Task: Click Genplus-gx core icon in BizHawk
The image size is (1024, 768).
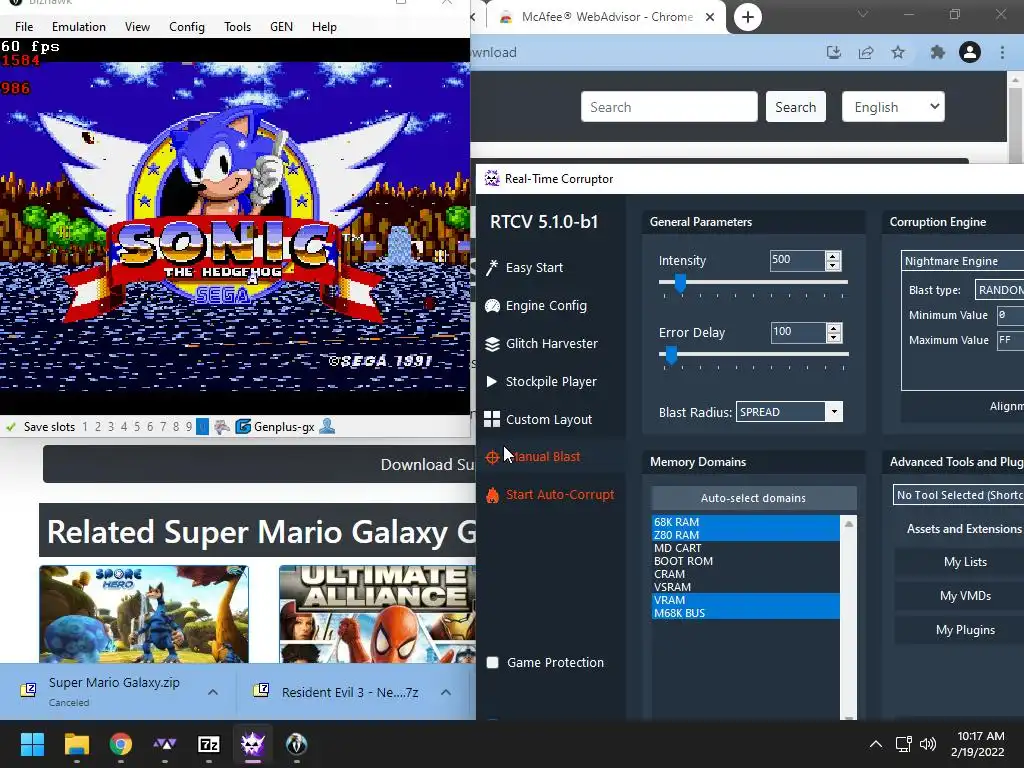Action: coord(243,427)
